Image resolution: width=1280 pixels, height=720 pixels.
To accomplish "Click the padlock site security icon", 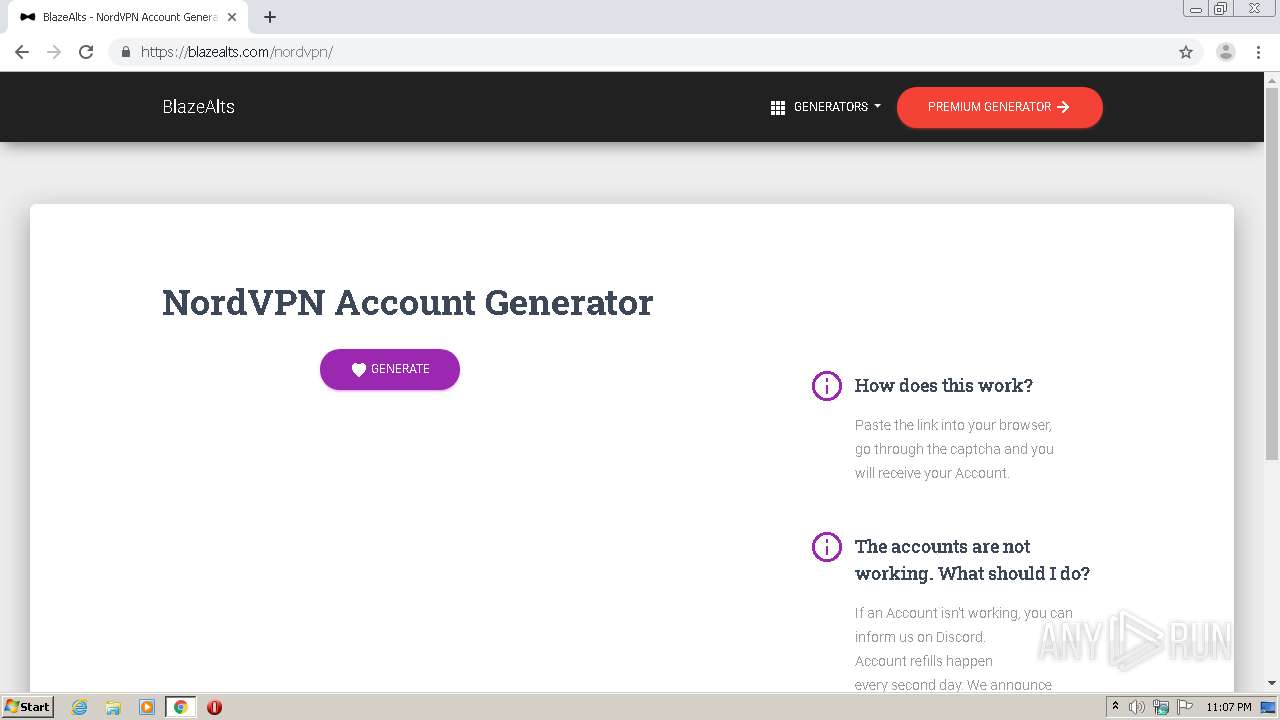I will tap(126, 52).
